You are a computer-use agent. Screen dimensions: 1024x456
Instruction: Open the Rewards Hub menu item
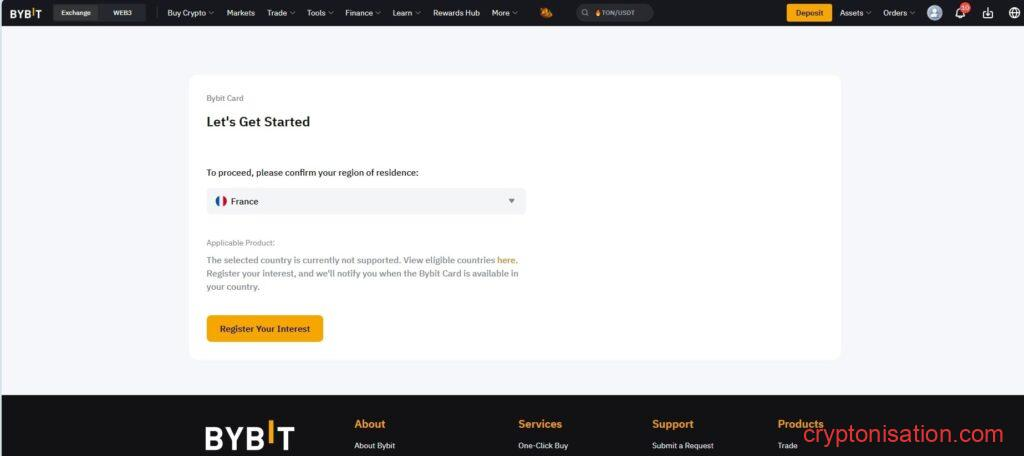[x=456, y=13]
